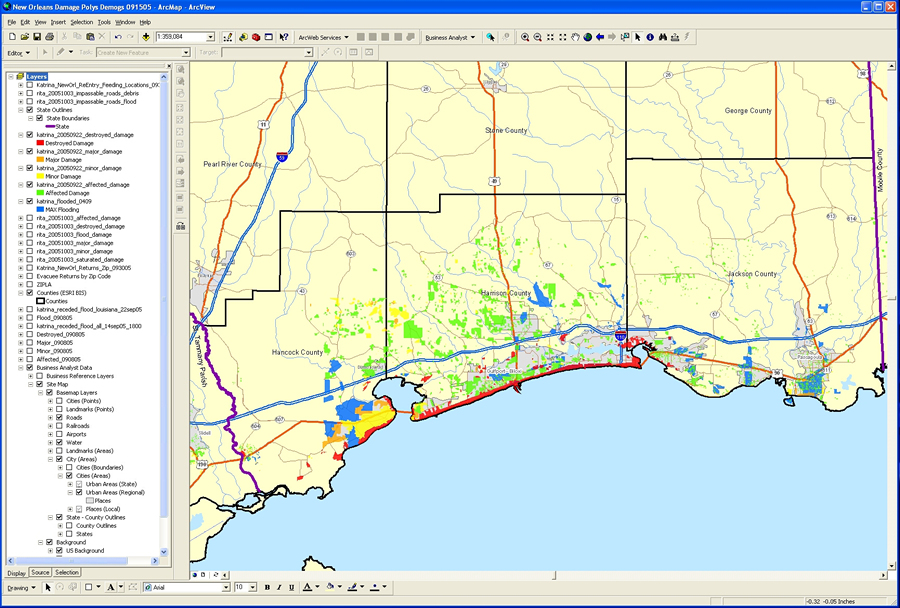Switch to the Source tab
Screen dimensions: 900x608
click(40, 572)
